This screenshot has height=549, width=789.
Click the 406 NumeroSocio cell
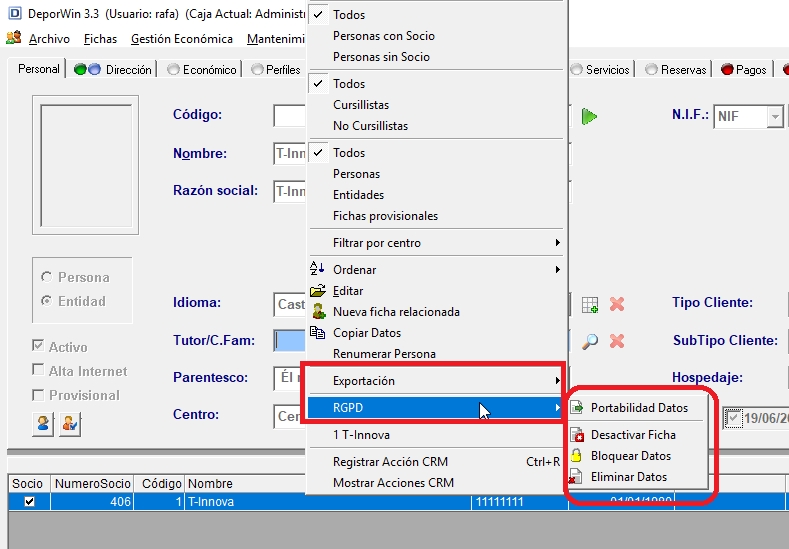coord(92,502)
